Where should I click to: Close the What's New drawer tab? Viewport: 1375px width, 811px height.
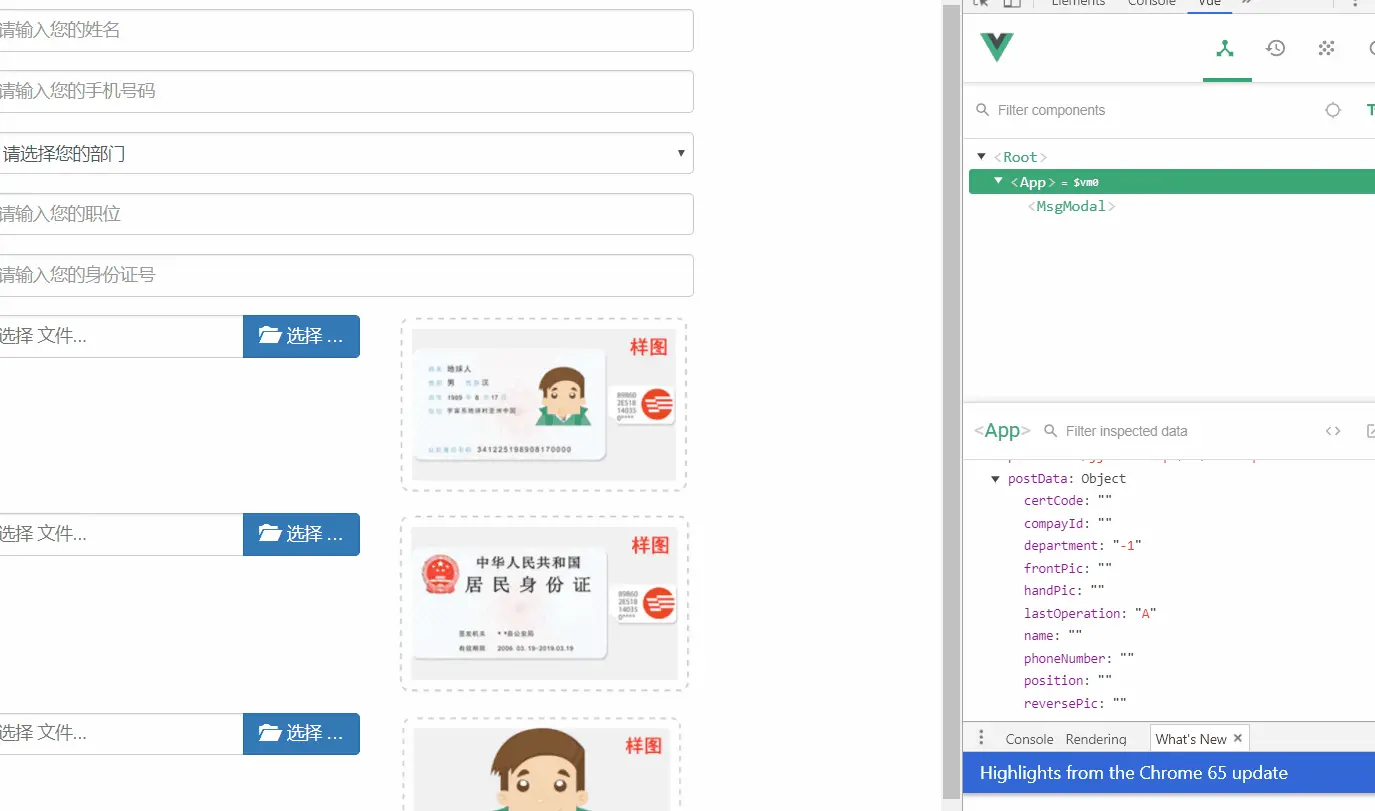coord(1238,738)
